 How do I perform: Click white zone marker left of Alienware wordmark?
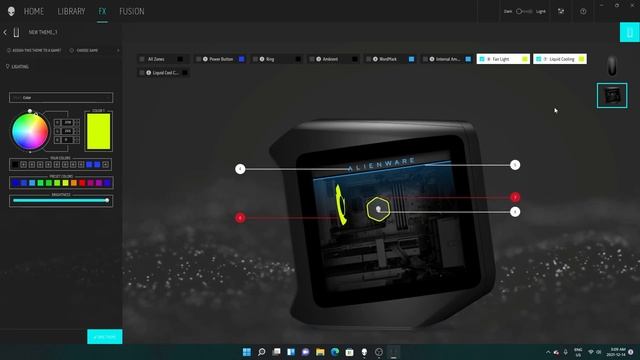coord(240,169)
